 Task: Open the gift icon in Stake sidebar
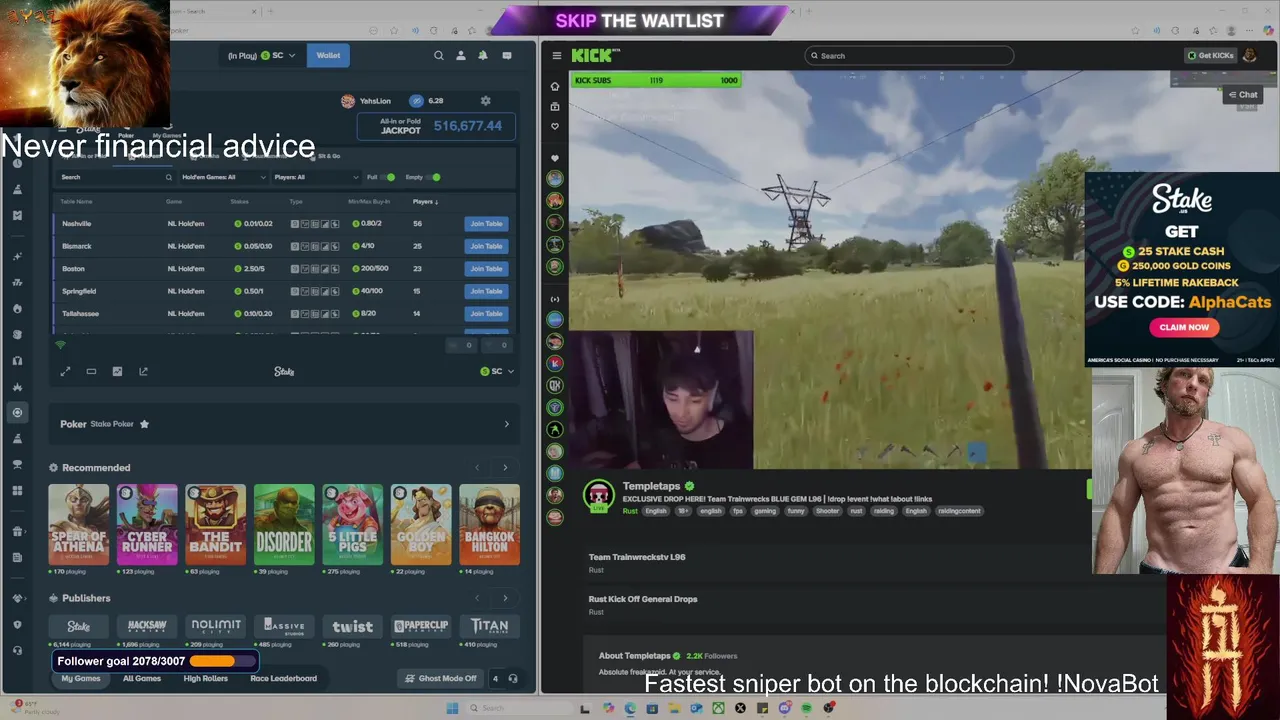click(17, 532)
